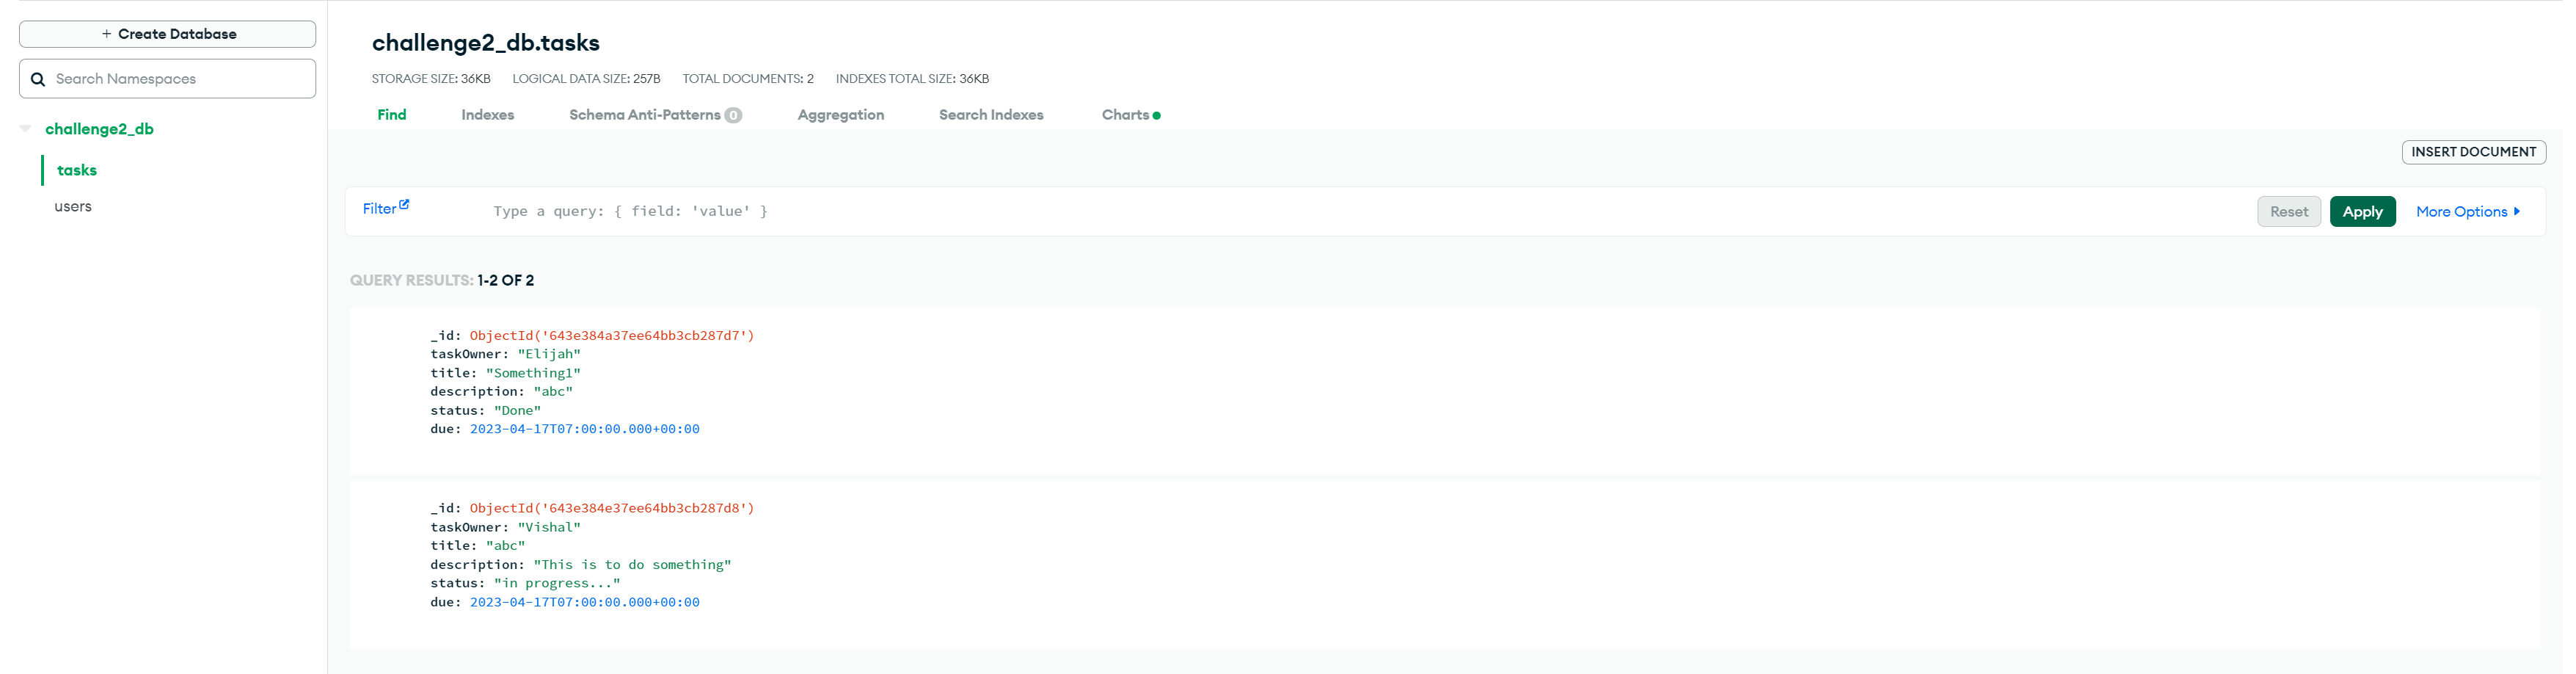Open the Aggregation tab

click(x=840, y=114)
